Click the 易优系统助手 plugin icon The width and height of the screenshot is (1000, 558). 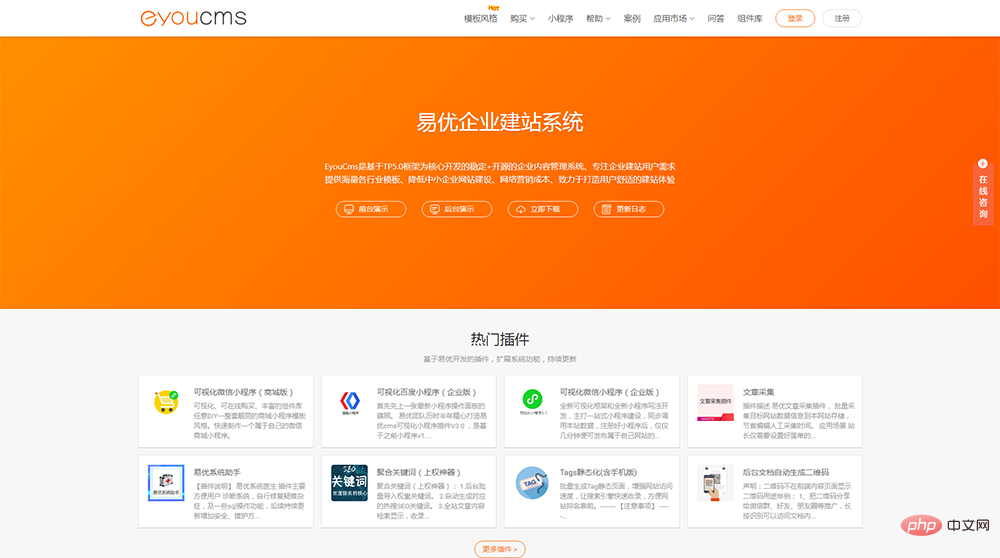(x=165, y=482)
